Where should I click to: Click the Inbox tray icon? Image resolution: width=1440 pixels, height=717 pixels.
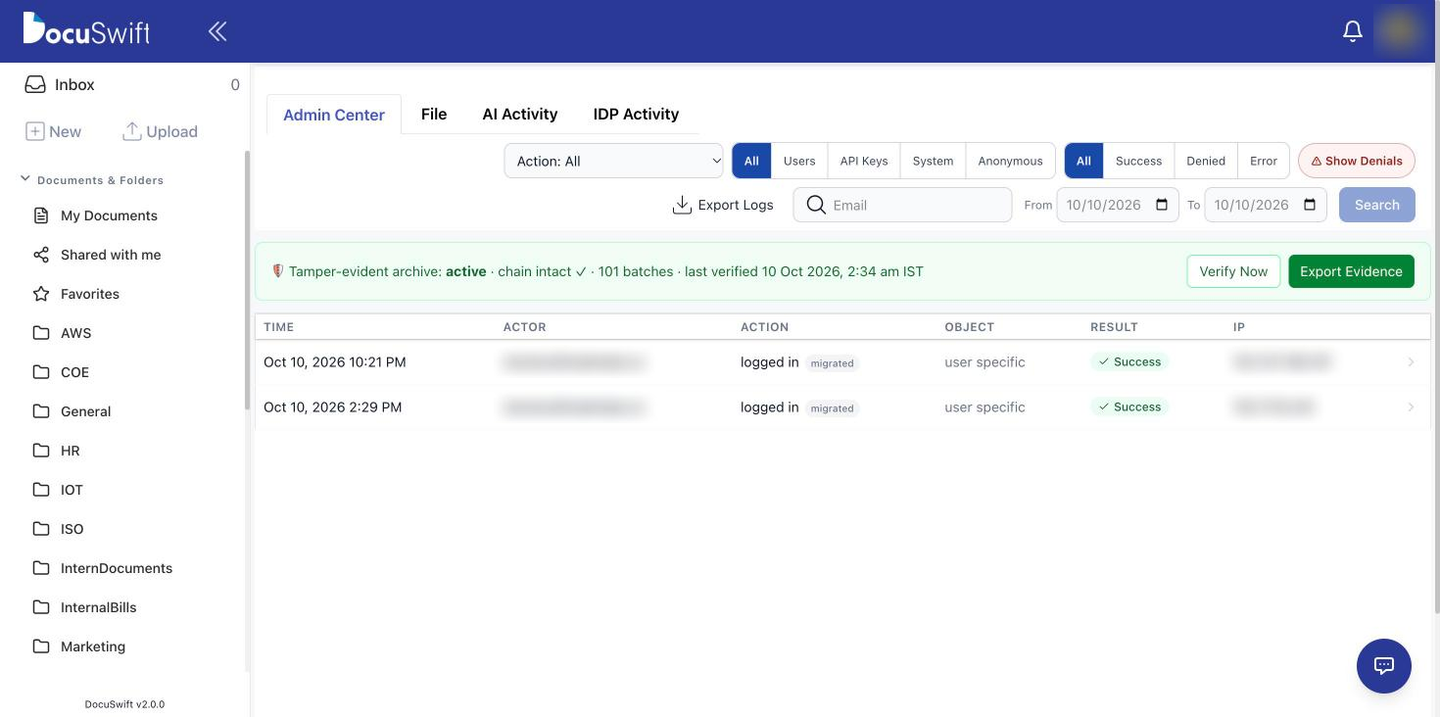35,84
